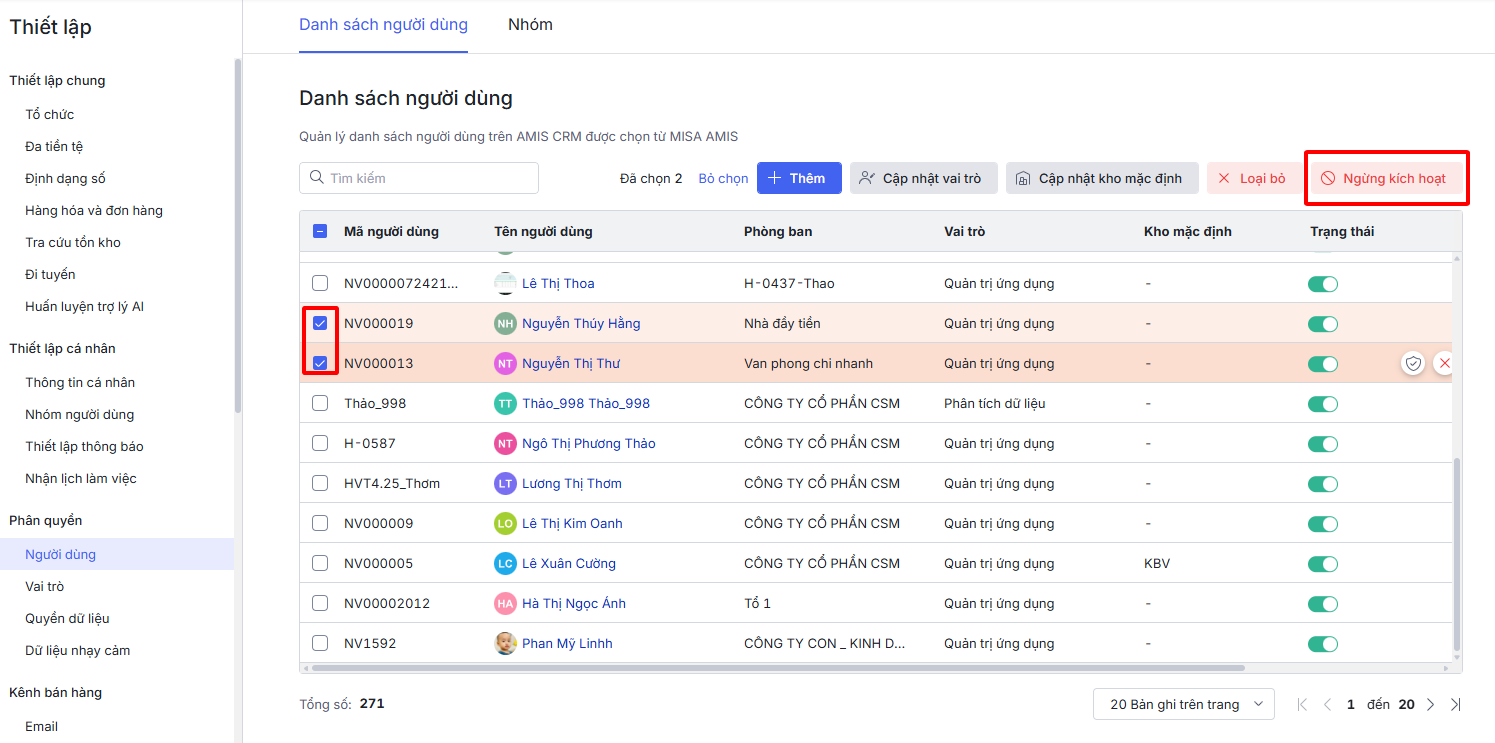The width and height of the screenshot is (1495, 743).
Task: Click Phan Mỹ Linhh's avatar photo
Action: (506, 643)
